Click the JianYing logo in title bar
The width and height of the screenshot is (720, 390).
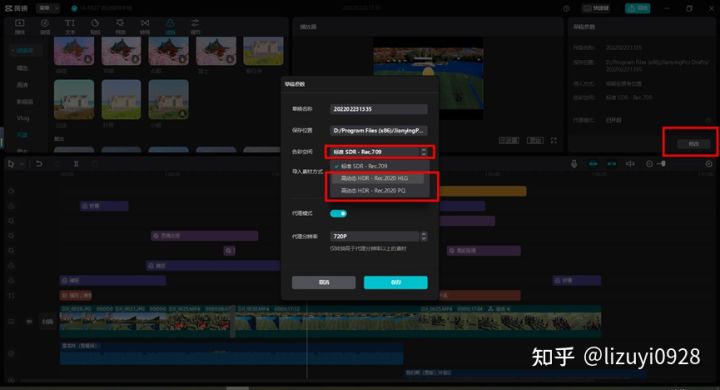coord(16,8)
